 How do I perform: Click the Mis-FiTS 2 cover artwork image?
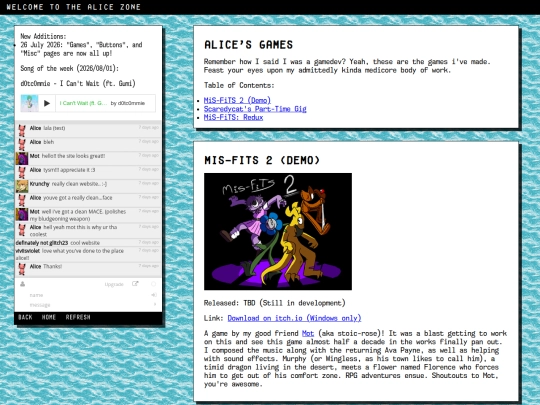pyautogui.click(x=278, y=231)
